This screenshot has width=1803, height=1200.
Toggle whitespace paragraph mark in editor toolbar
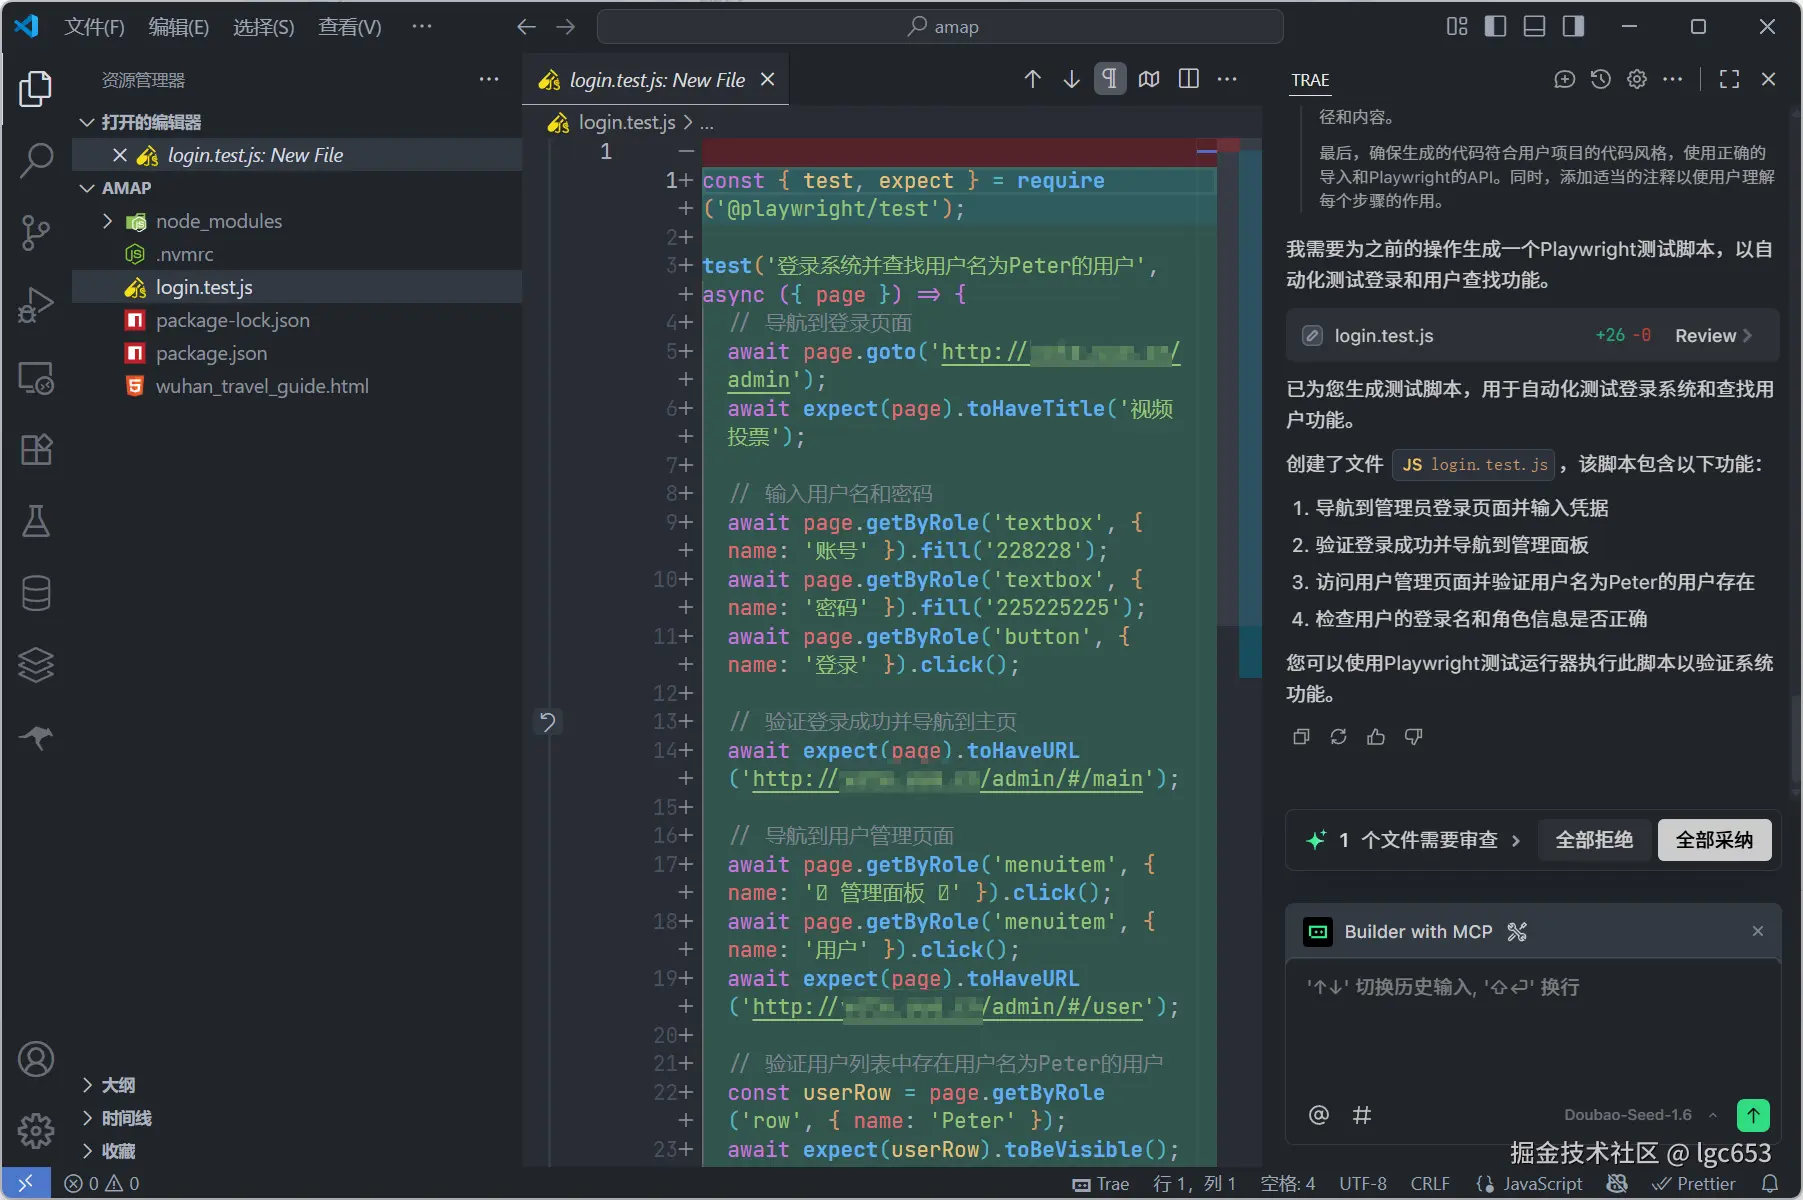1109,79
